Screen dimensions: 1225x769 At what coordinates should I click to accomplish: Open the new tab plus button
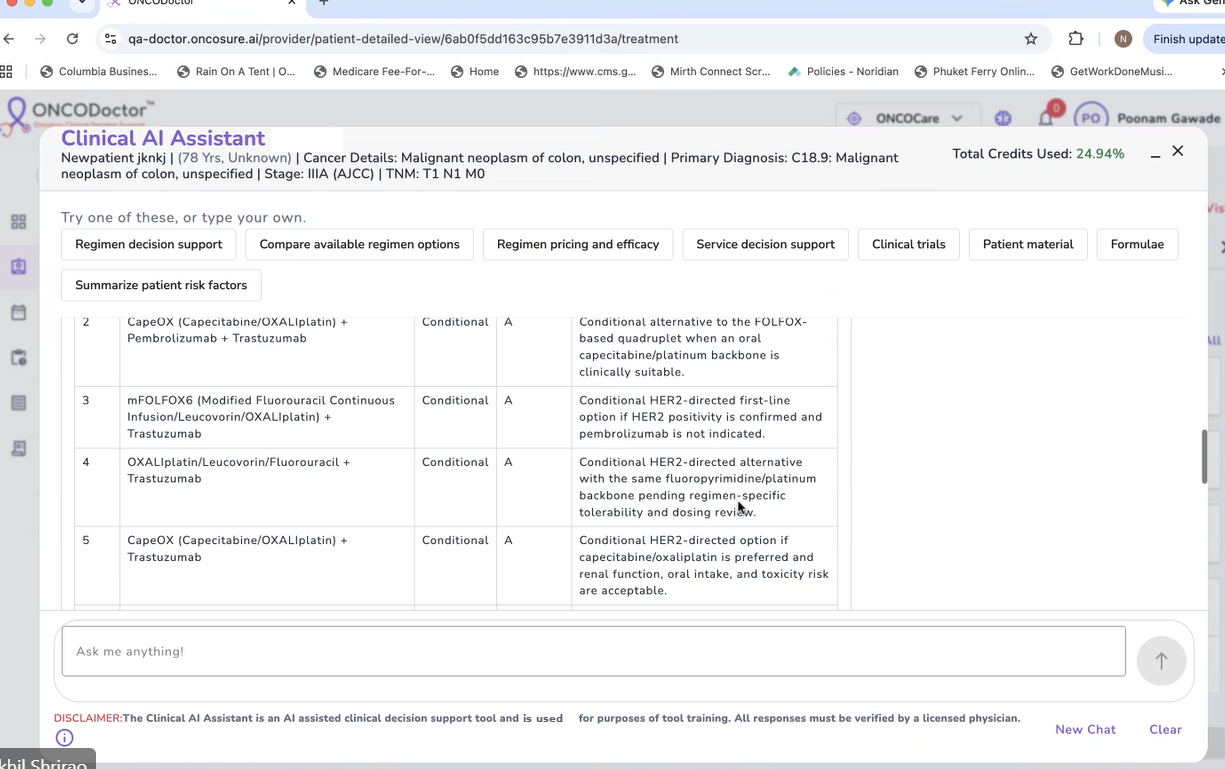point(324,4)
